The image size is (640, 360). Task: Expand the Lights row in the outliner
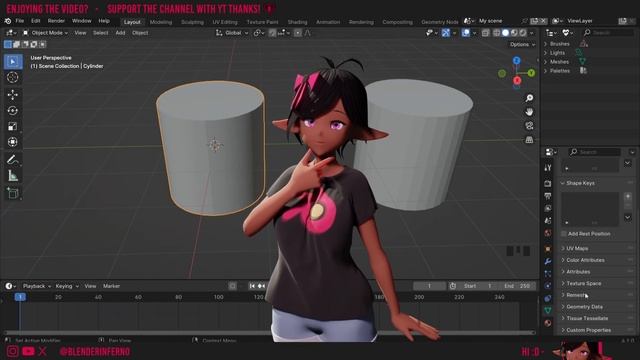tap(546, 53)
